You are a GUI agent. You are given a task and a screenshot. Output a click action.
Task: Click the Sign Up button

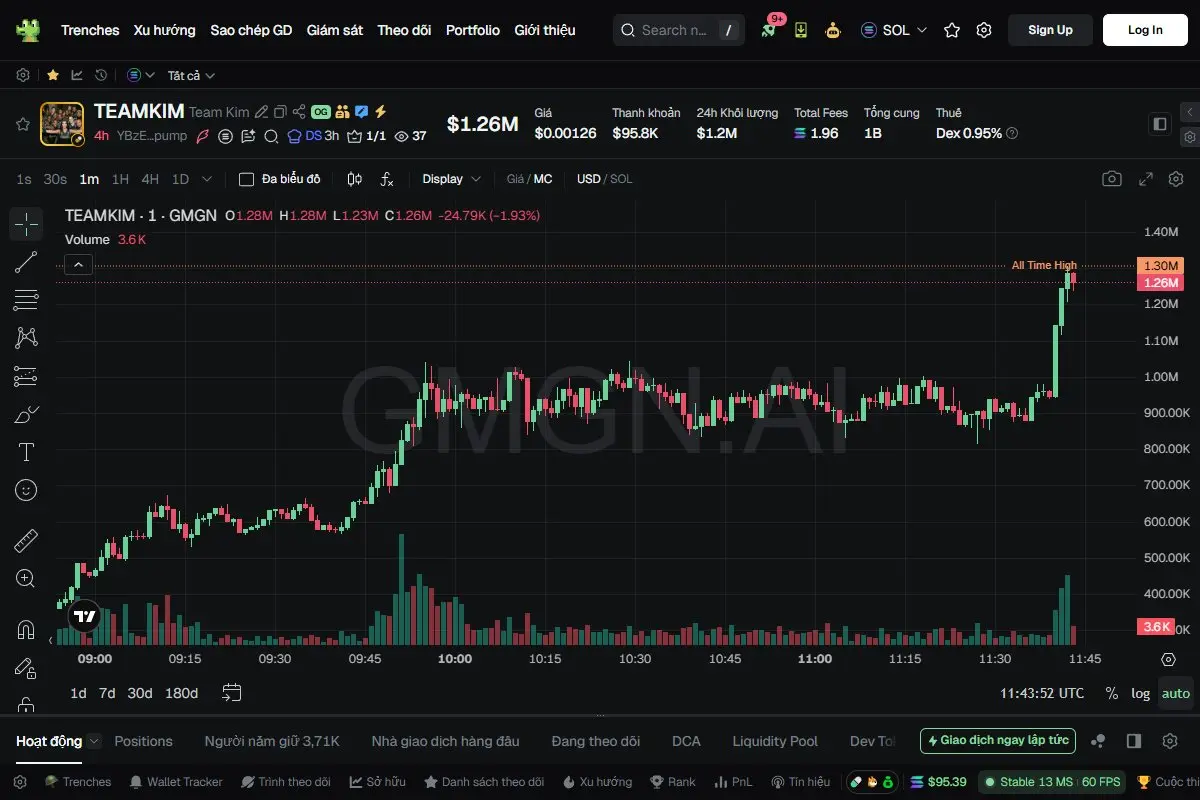click(x=1050, y=30)
